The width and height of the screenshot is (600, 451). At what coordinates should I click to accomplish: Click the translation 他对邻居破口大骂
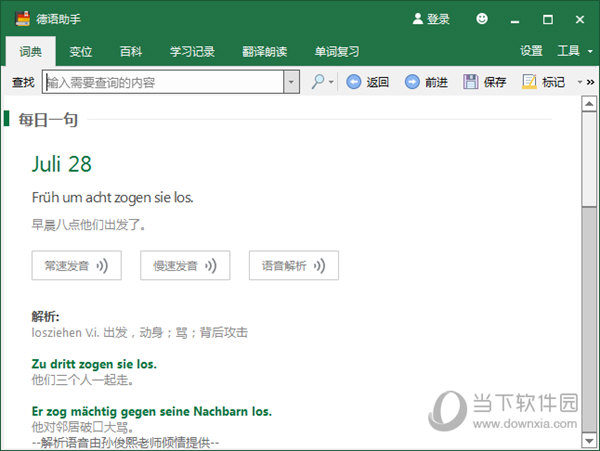(x=83, y=427)
